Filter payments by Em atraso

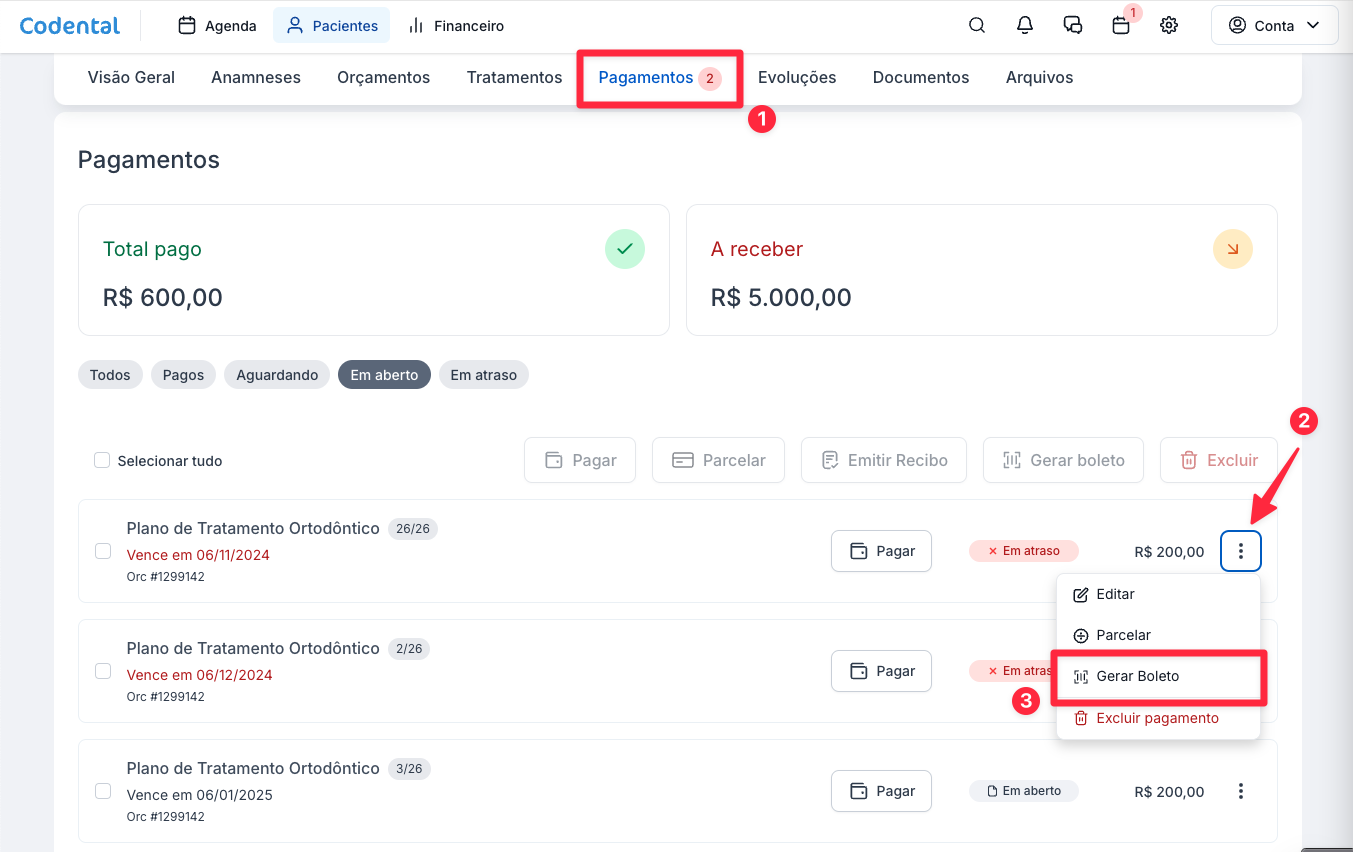pyautogui.click(x=483, y=375)
